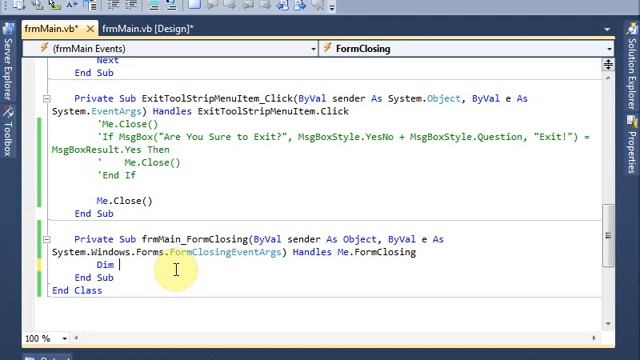The image size is (640, 360).
Task: Expand the (frmMain Events) class dropdown
Action: click(x=313, y=49)
